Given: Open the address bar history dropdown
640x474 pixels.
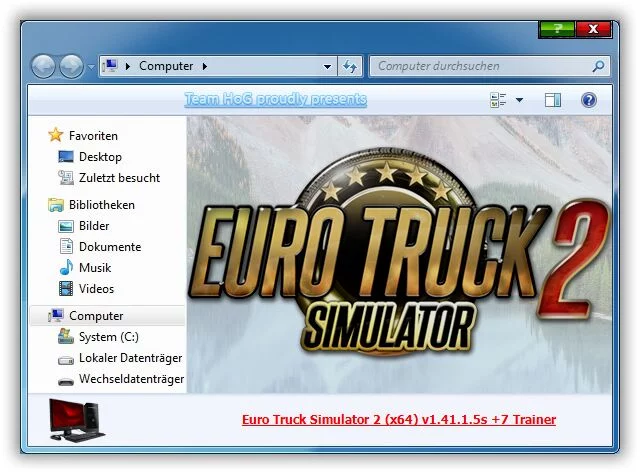Looking at the screenshot, I should click(327, 67).
